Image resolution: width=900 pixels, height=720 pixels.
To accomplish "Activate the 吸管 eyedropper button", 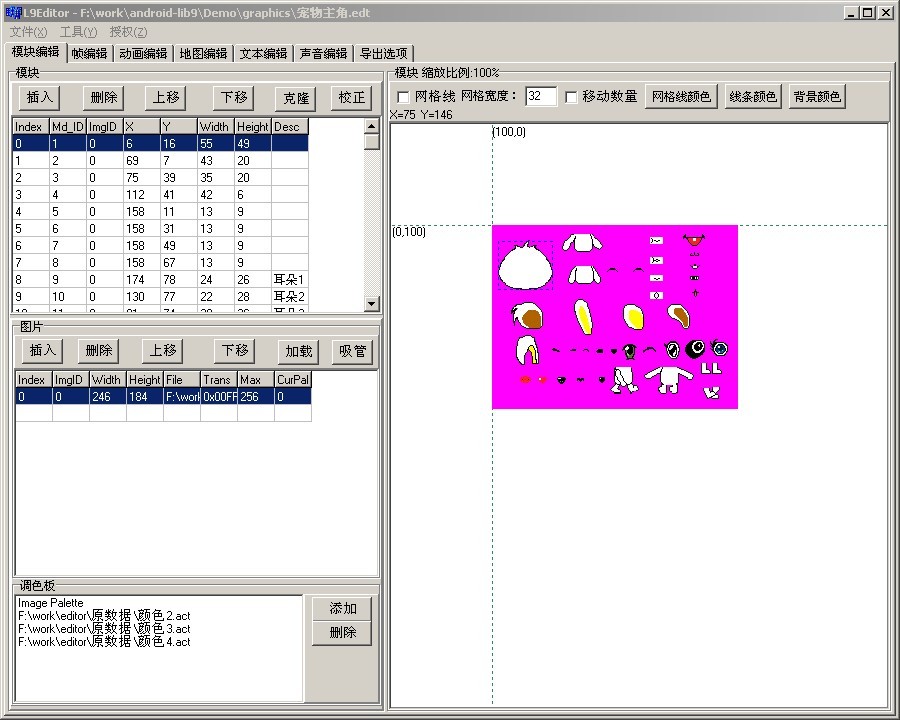I will click(352, 351).
